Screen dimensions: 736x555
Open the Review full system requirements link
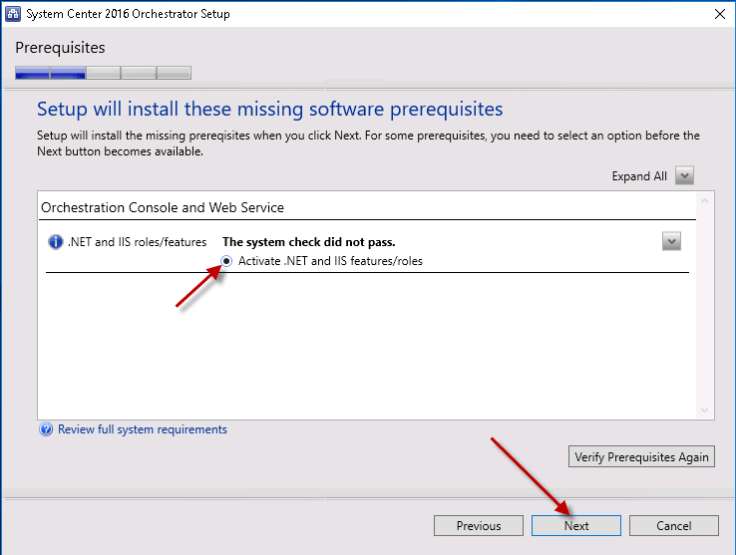pyautogui.click(x=142, y=430)
